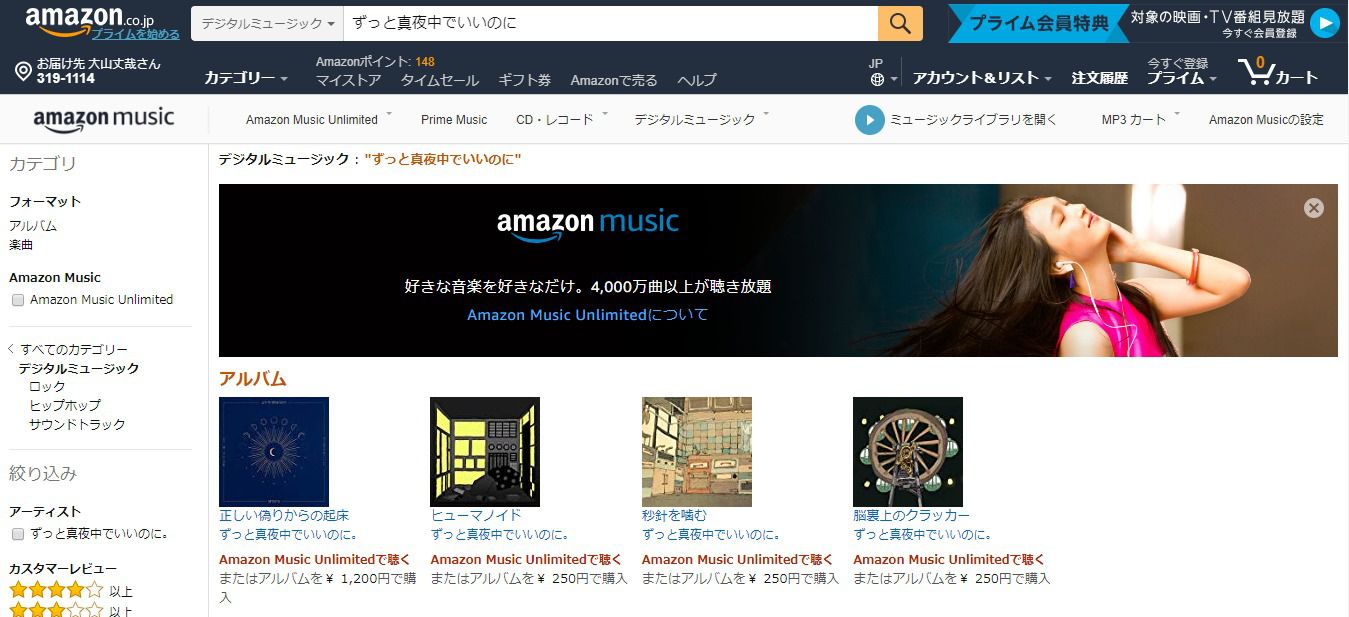Open the CD・レコード menu
This screenshot has height=617, width=1349.
pos(562,120)
